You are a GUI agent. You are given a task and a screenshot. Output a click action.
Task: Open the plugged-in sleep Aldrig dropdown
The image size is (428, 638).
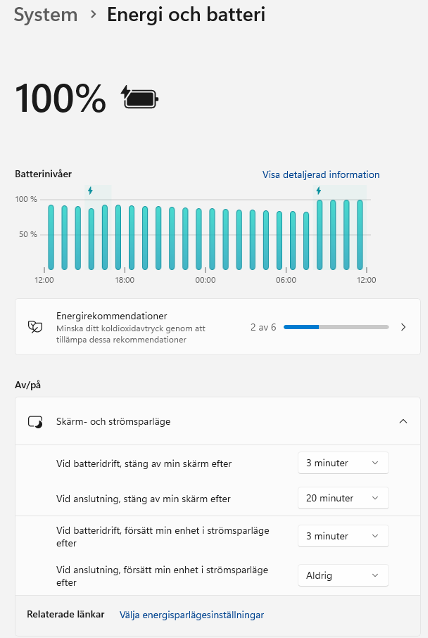tap(343, 575)
